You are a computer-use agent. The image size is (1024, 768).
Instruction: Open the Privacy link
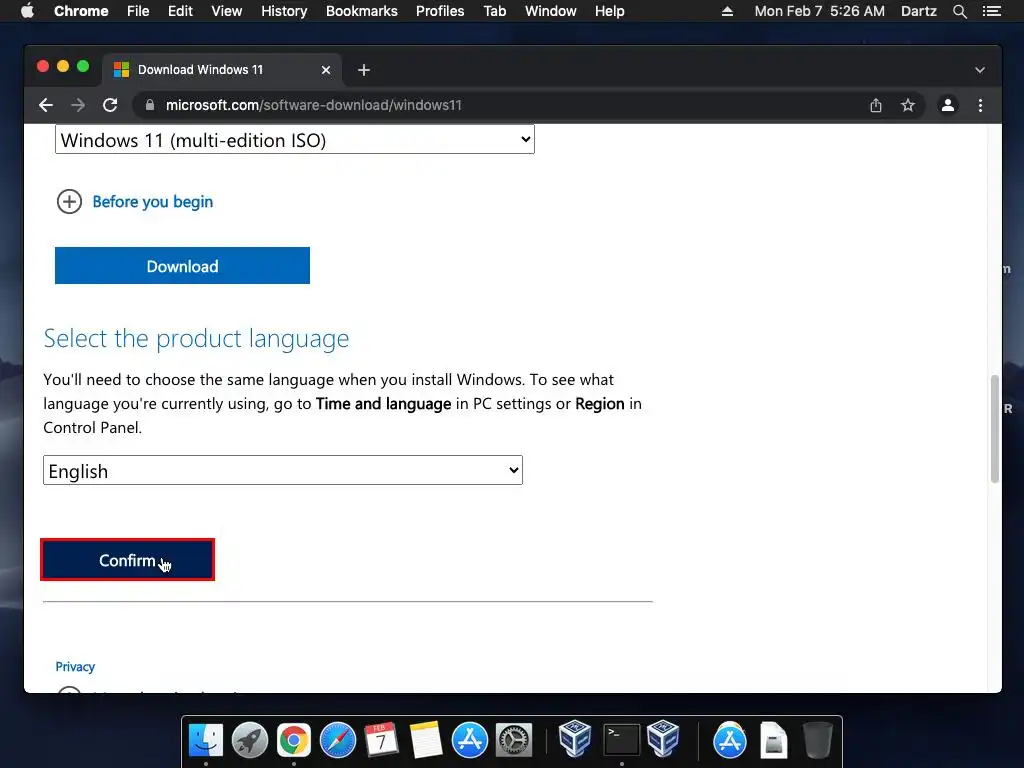click(75, 667)
